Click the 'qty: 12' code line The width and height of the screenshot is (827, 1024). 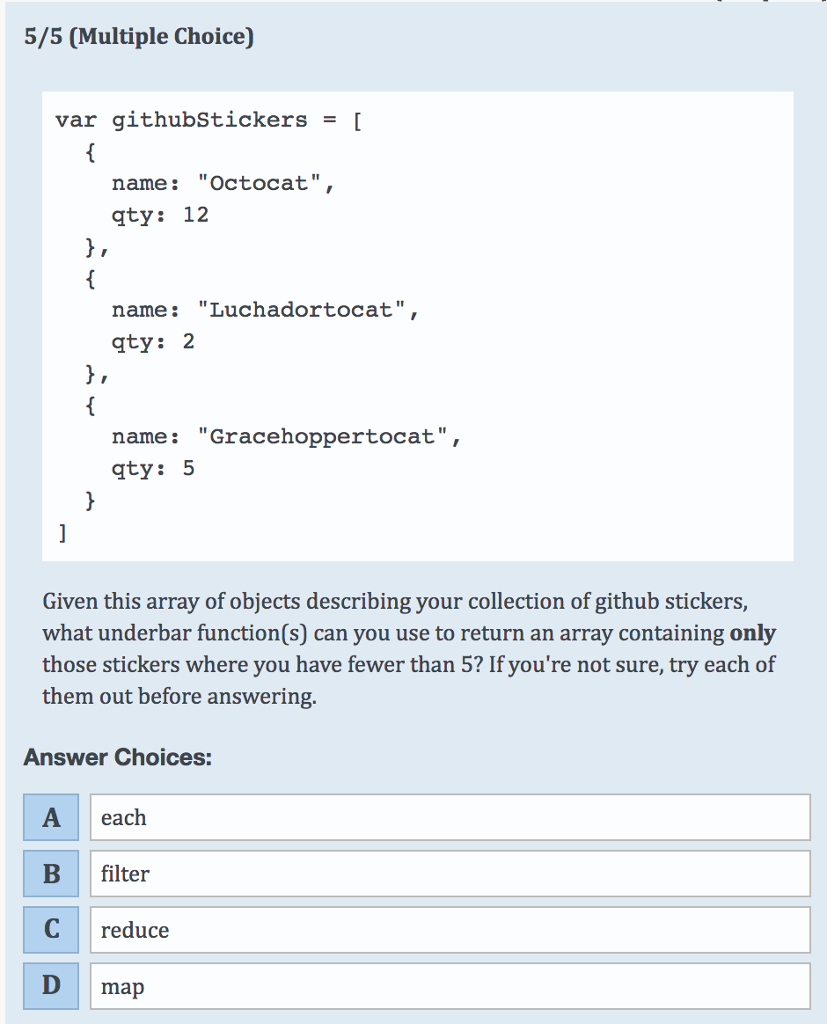click(x=160, y=215)
